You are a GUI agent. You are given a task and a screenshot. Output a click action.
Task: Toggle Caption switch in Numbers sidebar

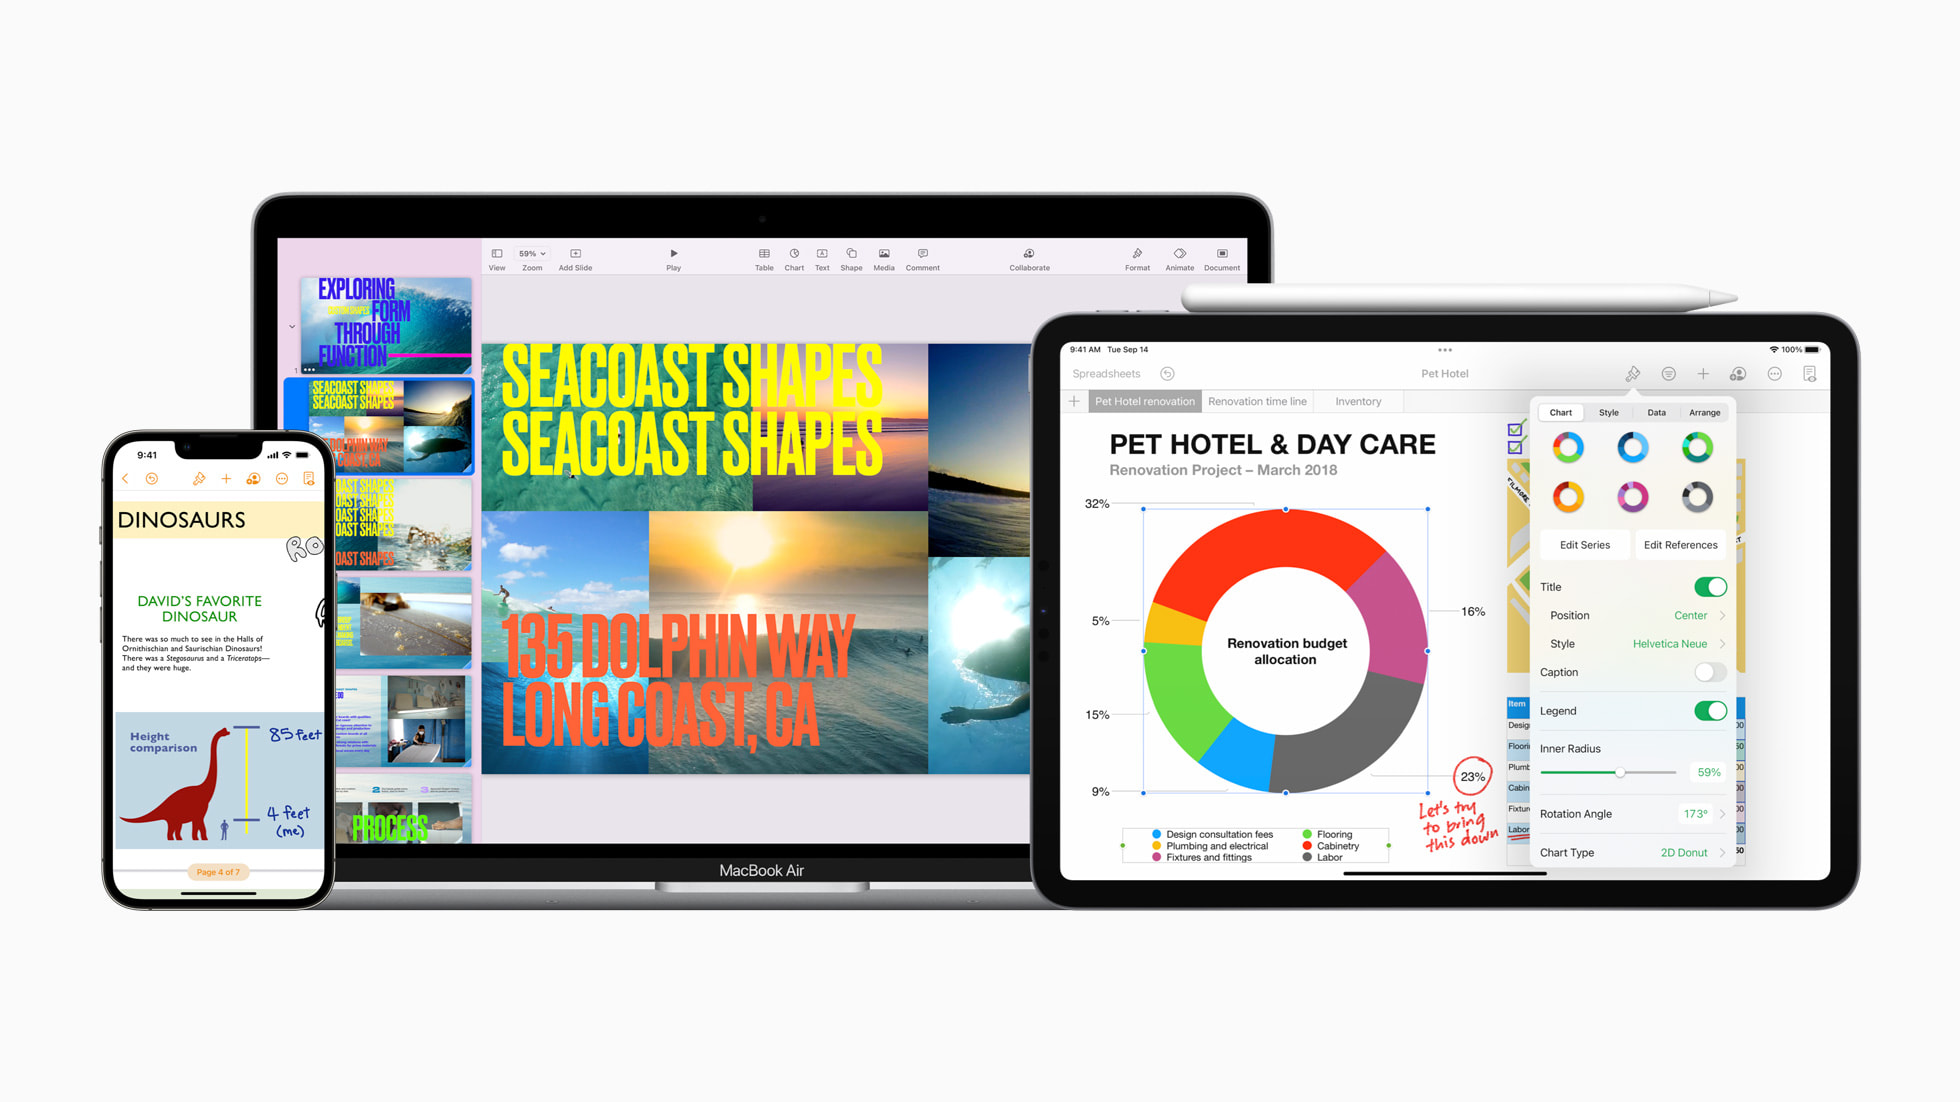click(x=1710, y=673)
